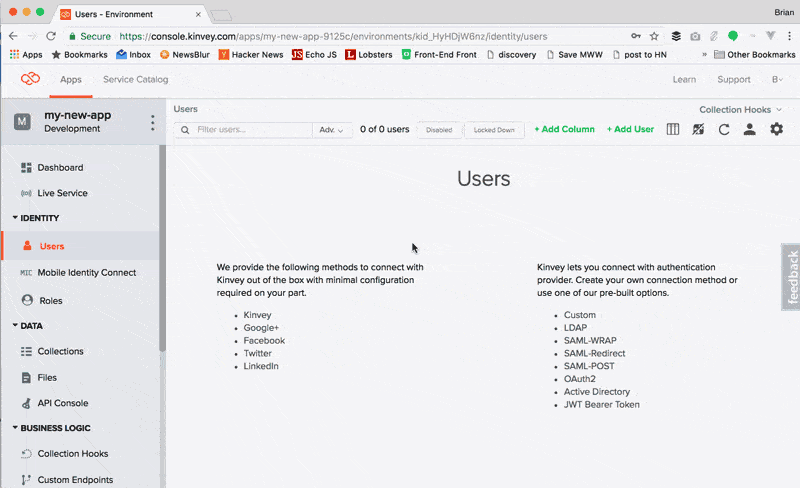Open the Adv. search dropdown
The image size is (800, 488).
(x=333, y=130)
